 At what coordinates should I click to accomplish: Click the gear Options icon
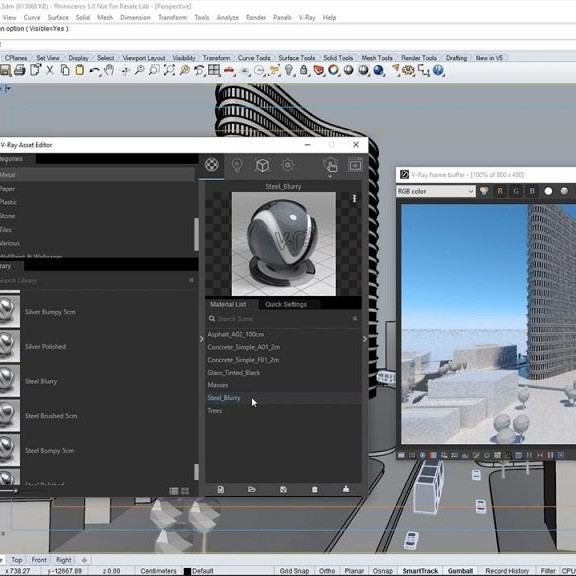pyautogui.click(x=408, y=70)
